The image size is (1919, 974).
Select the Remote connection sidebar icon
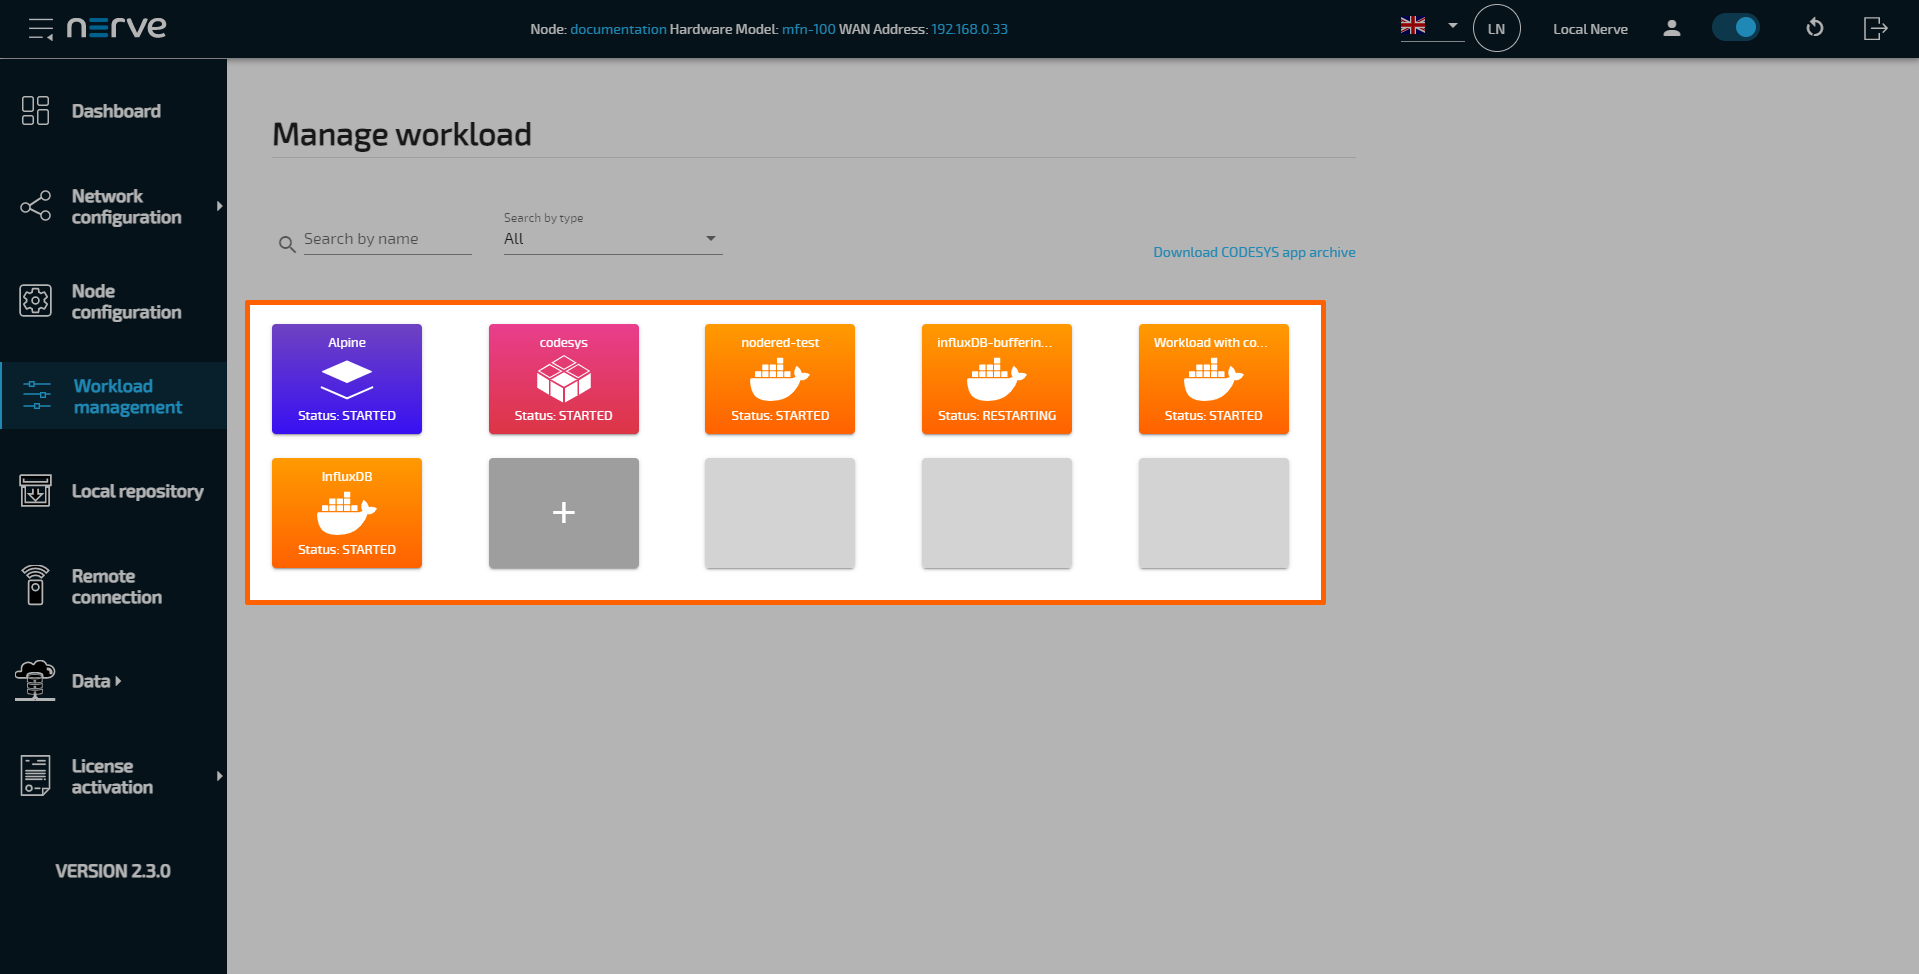coord(35,585)
